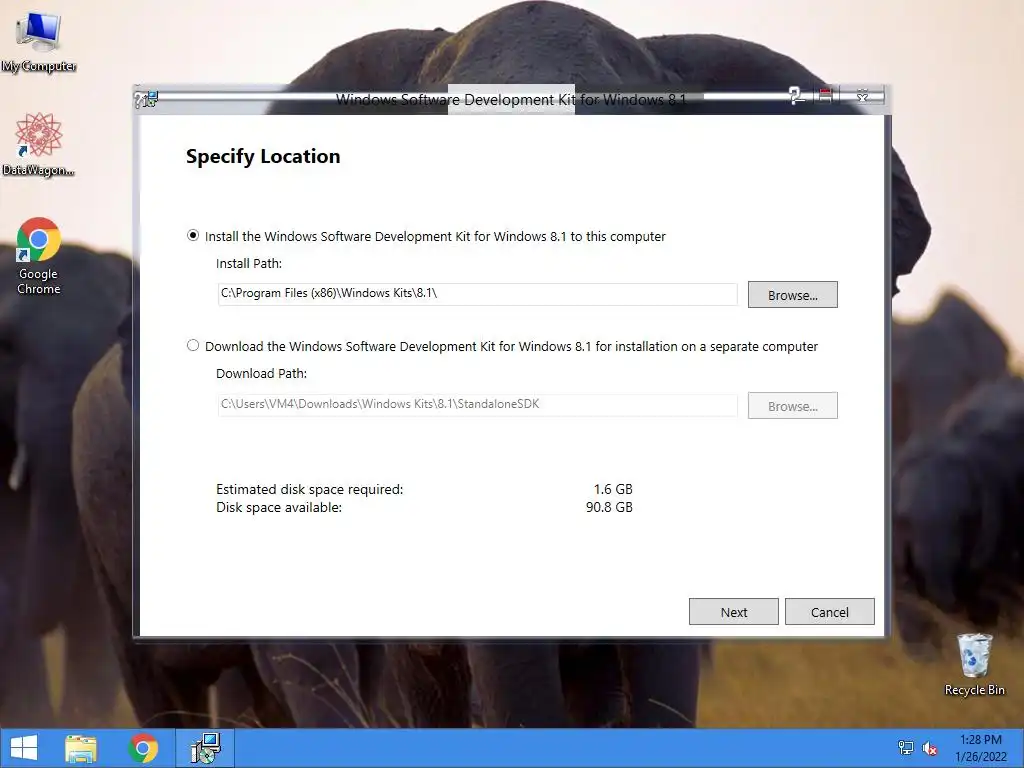Viewport: 1024px width, 768px height.
Task: Open My Computer desktop icon
Action: (x=39, y=42)
